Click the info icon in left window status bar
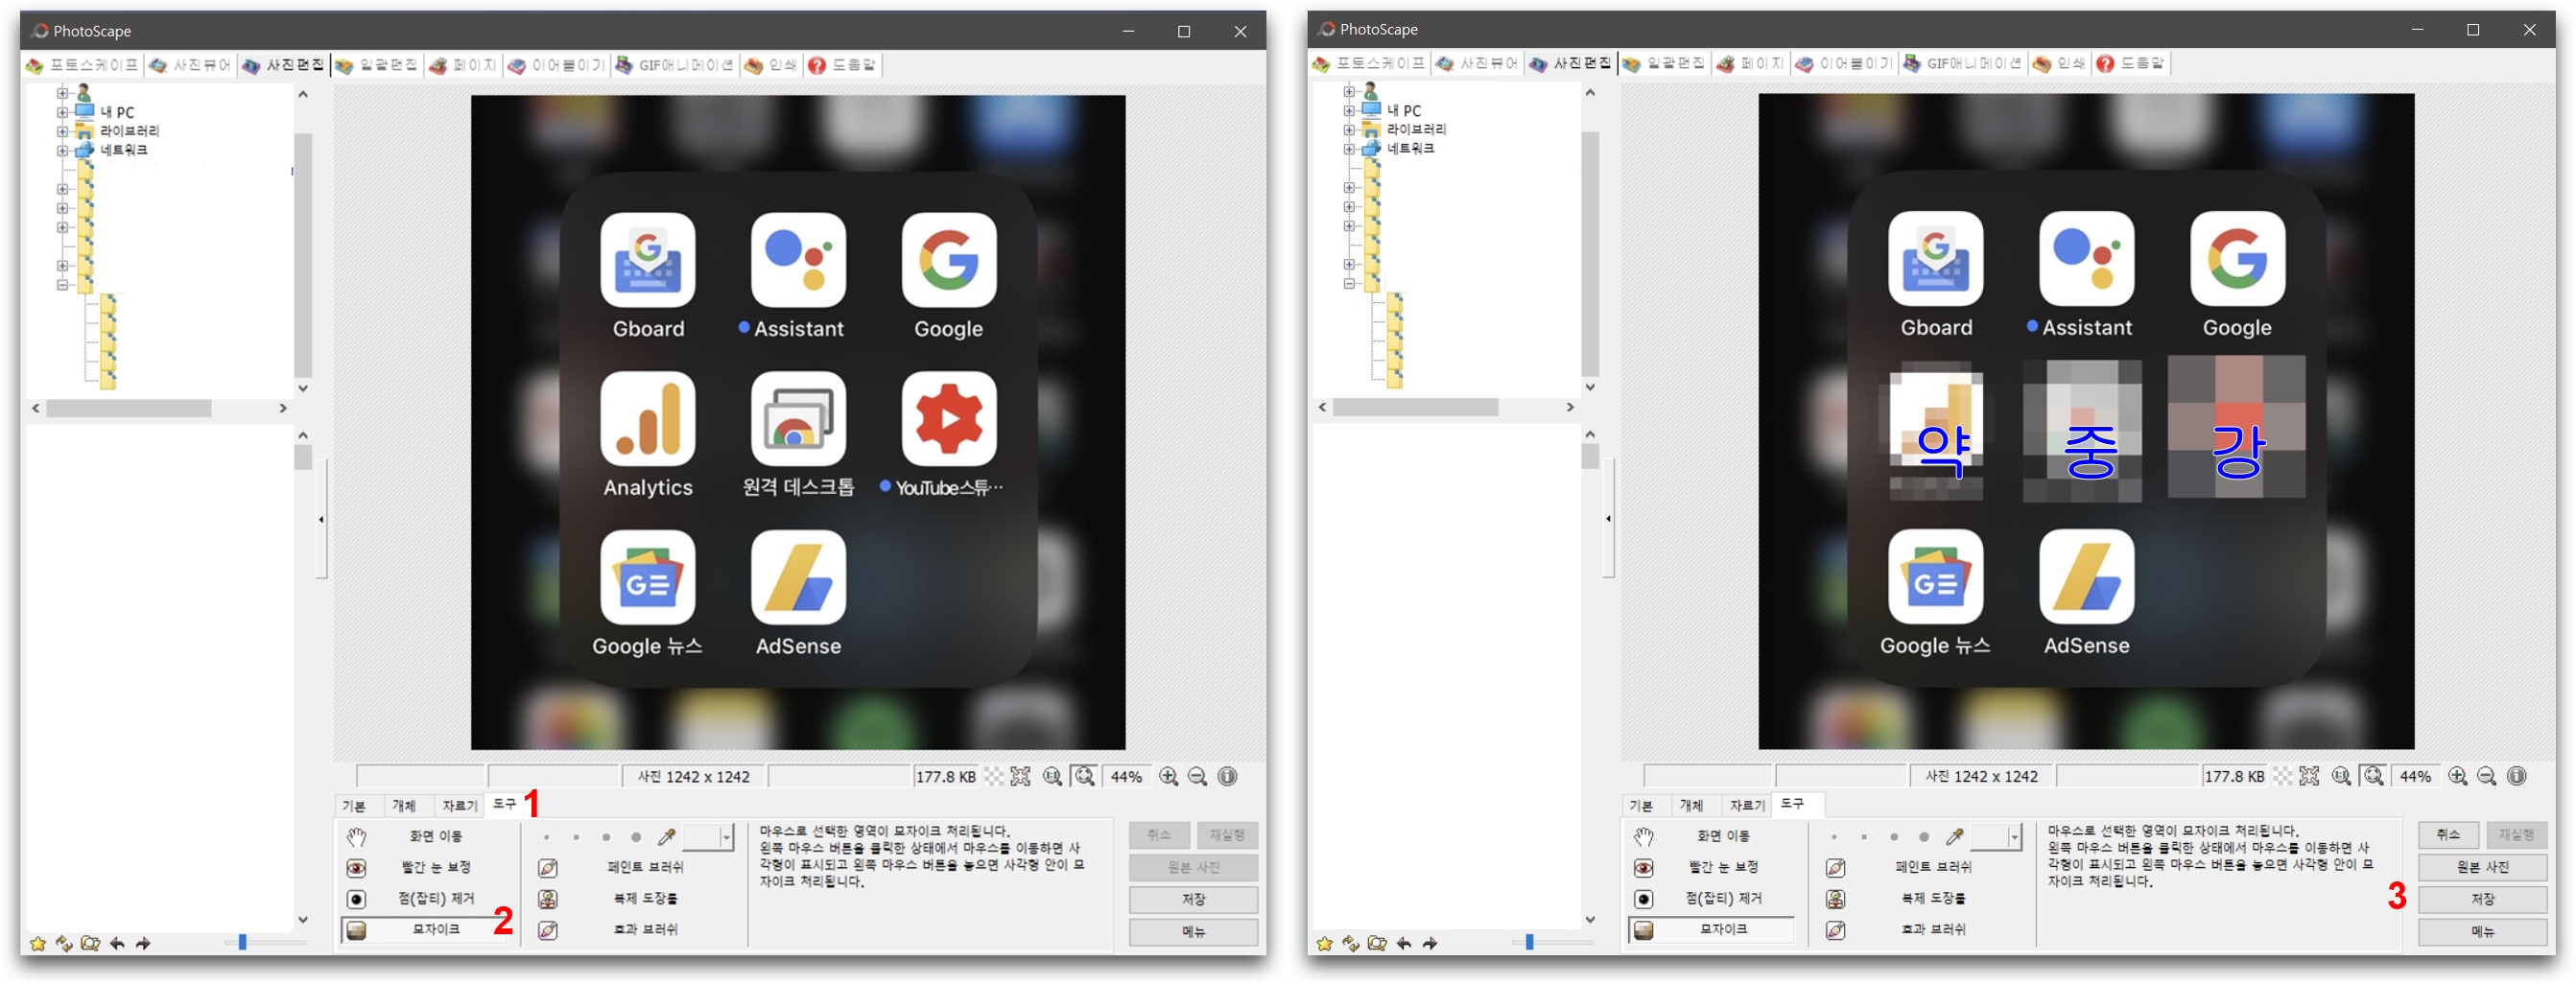The height and width of the screenshot is (985, 2576). [x=1228, y=776]
